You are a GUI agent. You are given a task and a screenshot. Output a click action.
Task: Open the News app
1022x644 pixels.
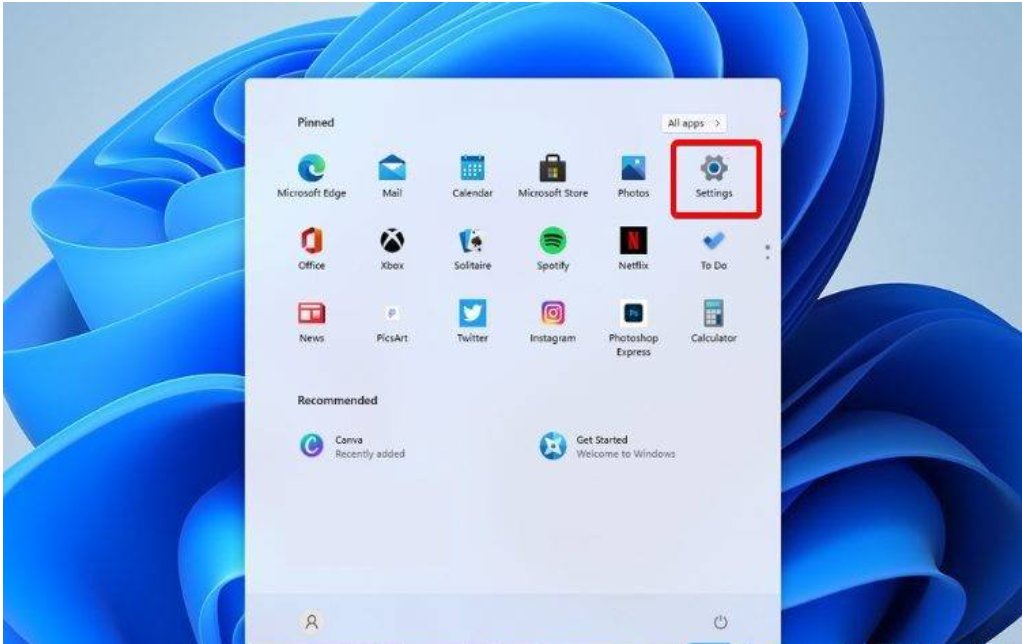(x=312, y=313)
